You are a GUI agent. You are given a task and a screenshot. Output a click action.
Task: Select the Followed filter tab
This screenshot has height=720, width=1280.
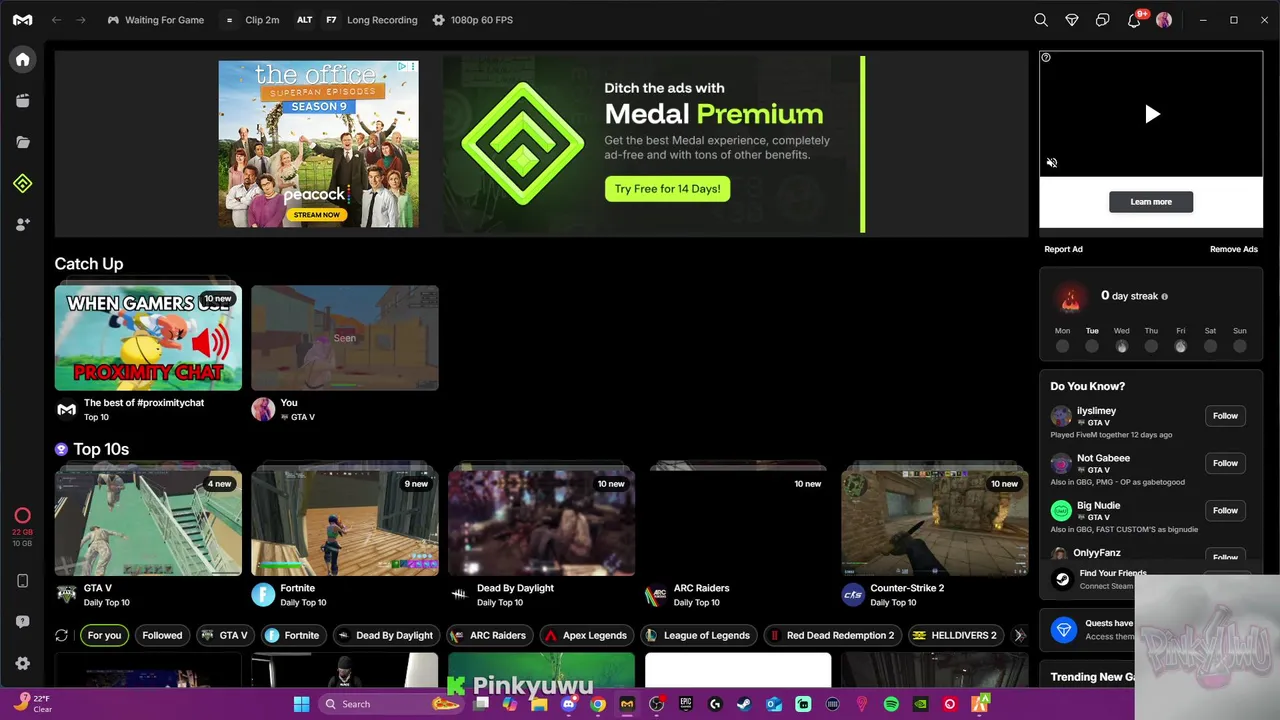(x=162, y=635)
